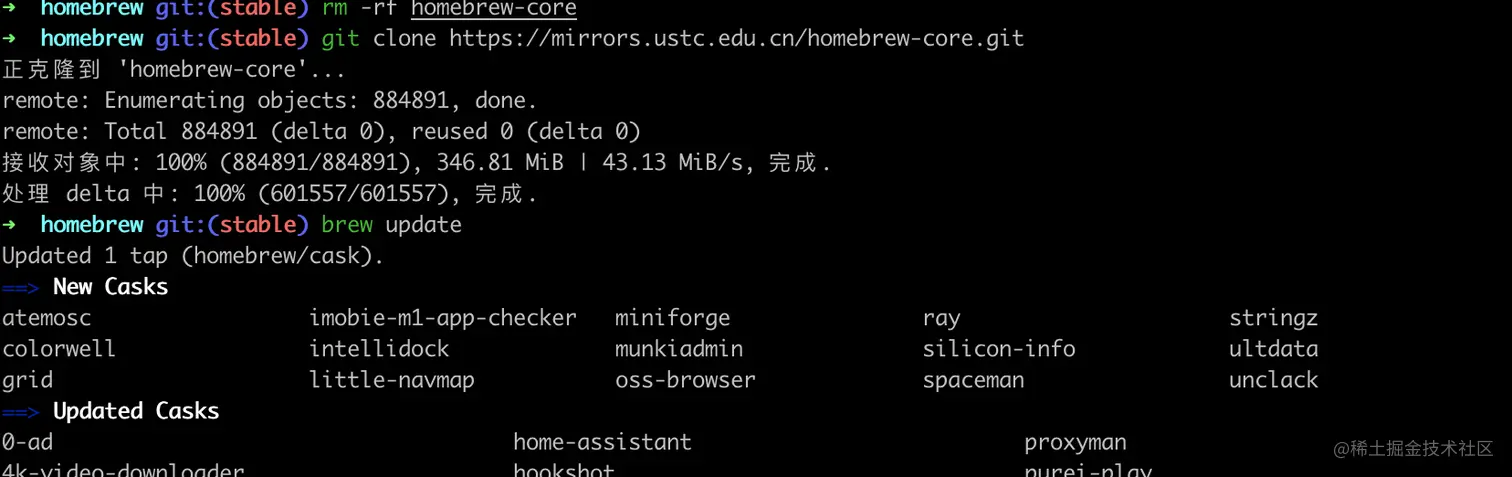Select the unclack cask entry

(x=1273, y=380)
